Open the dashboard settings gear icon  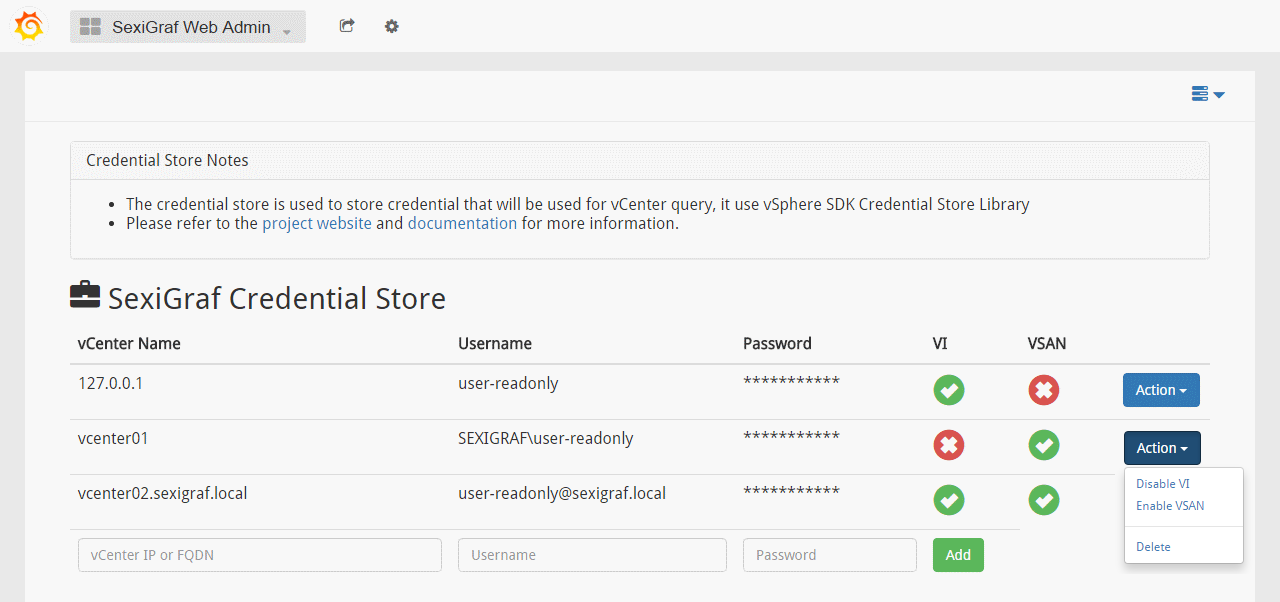click(x=392, y=26)
